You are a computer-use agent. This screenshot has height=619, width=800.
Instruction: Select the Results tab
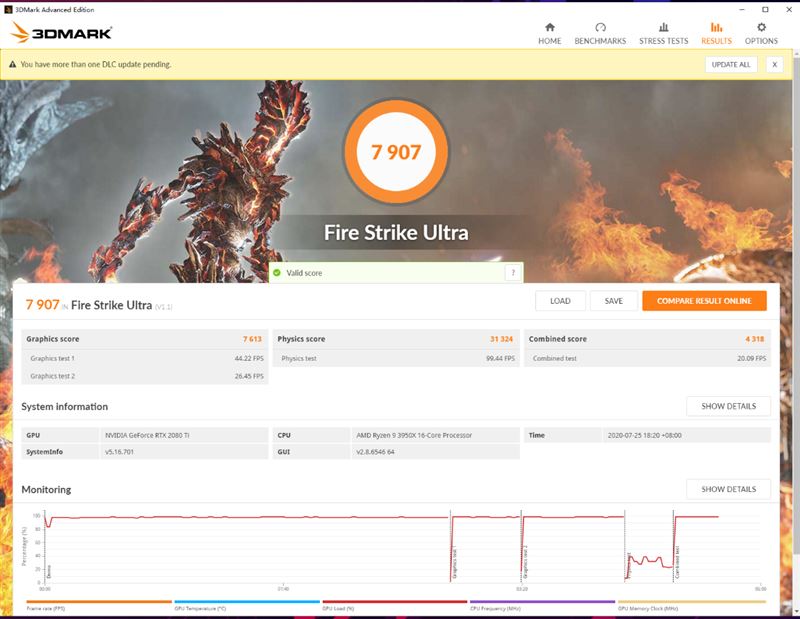click(716, 34)
